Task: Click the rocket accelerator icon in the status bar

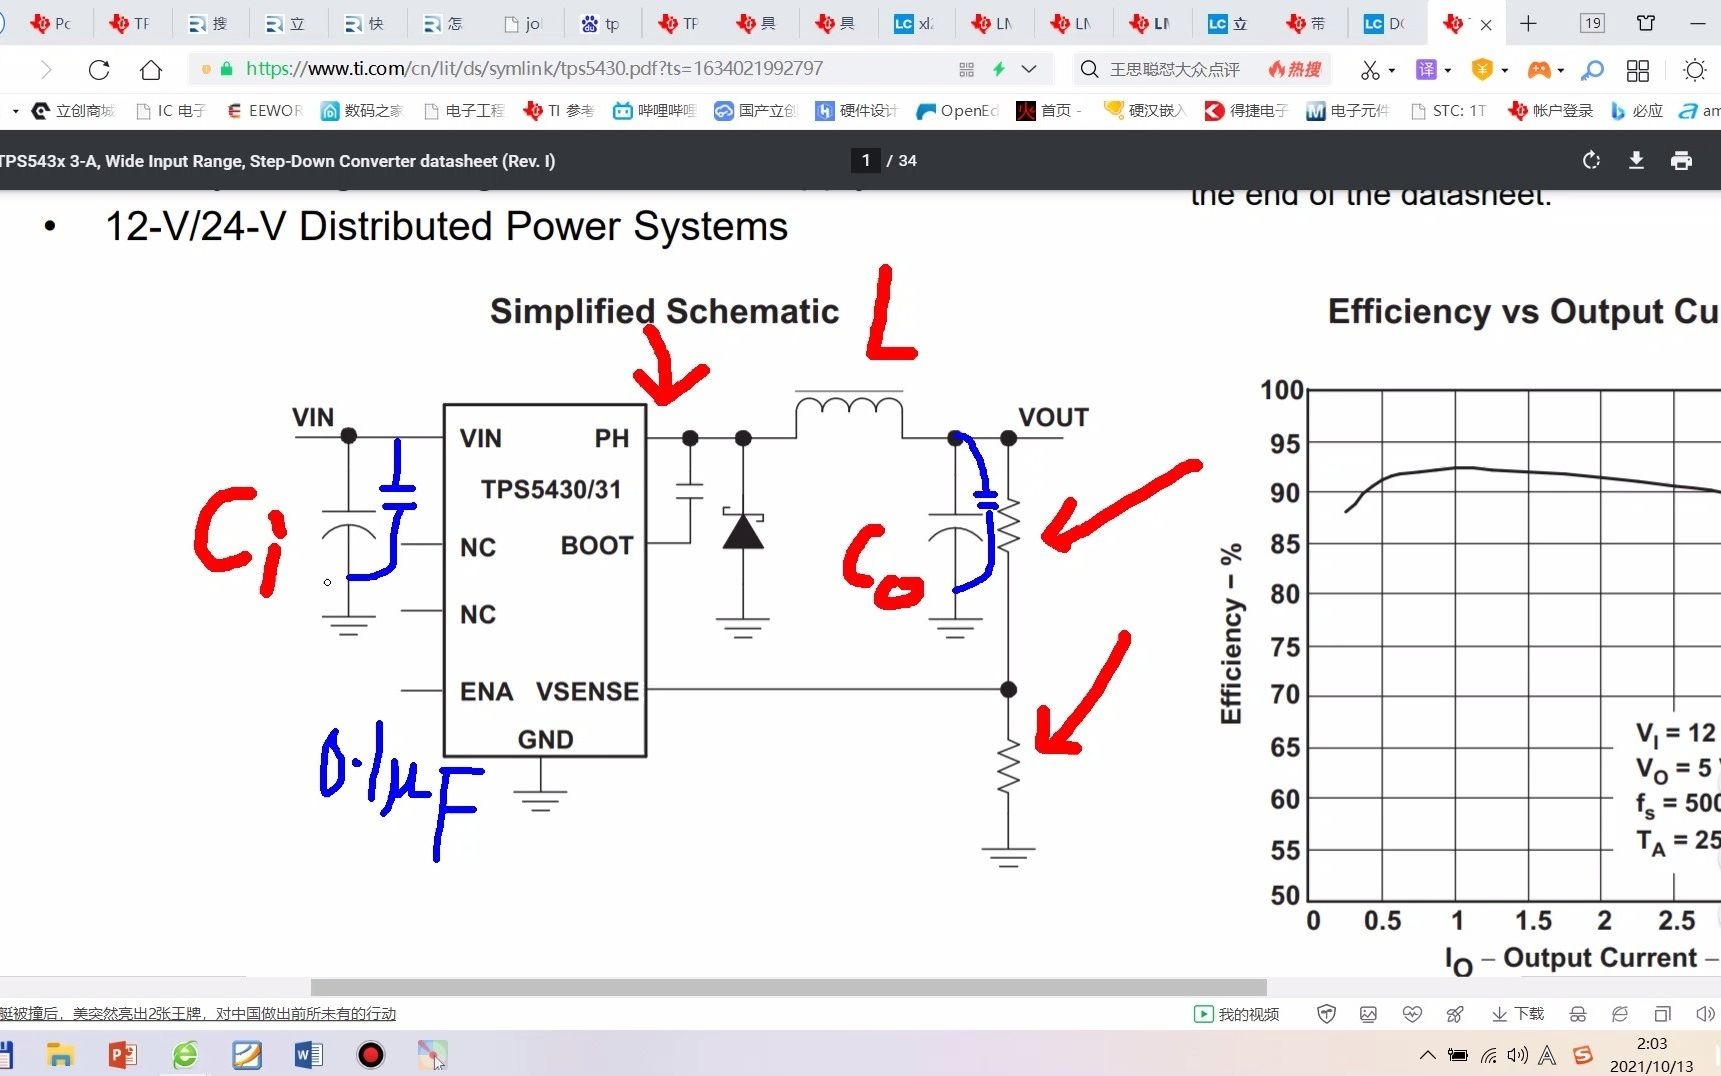Action: point(1455,1014)
